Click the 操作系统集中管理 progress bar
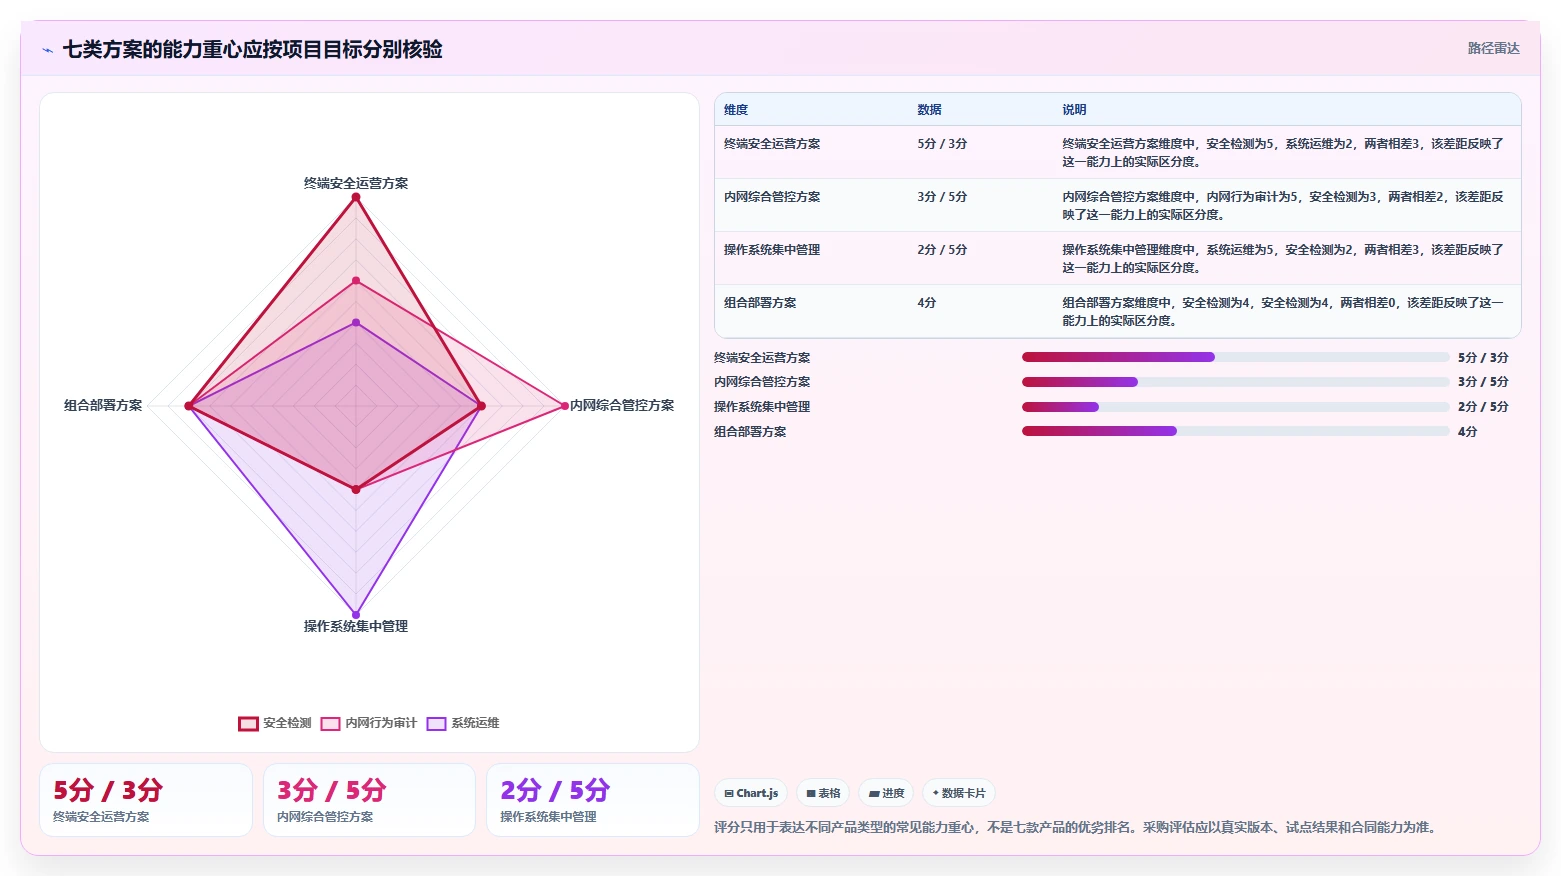The height and width of the screenshot is (876, 1561). 1235,407
